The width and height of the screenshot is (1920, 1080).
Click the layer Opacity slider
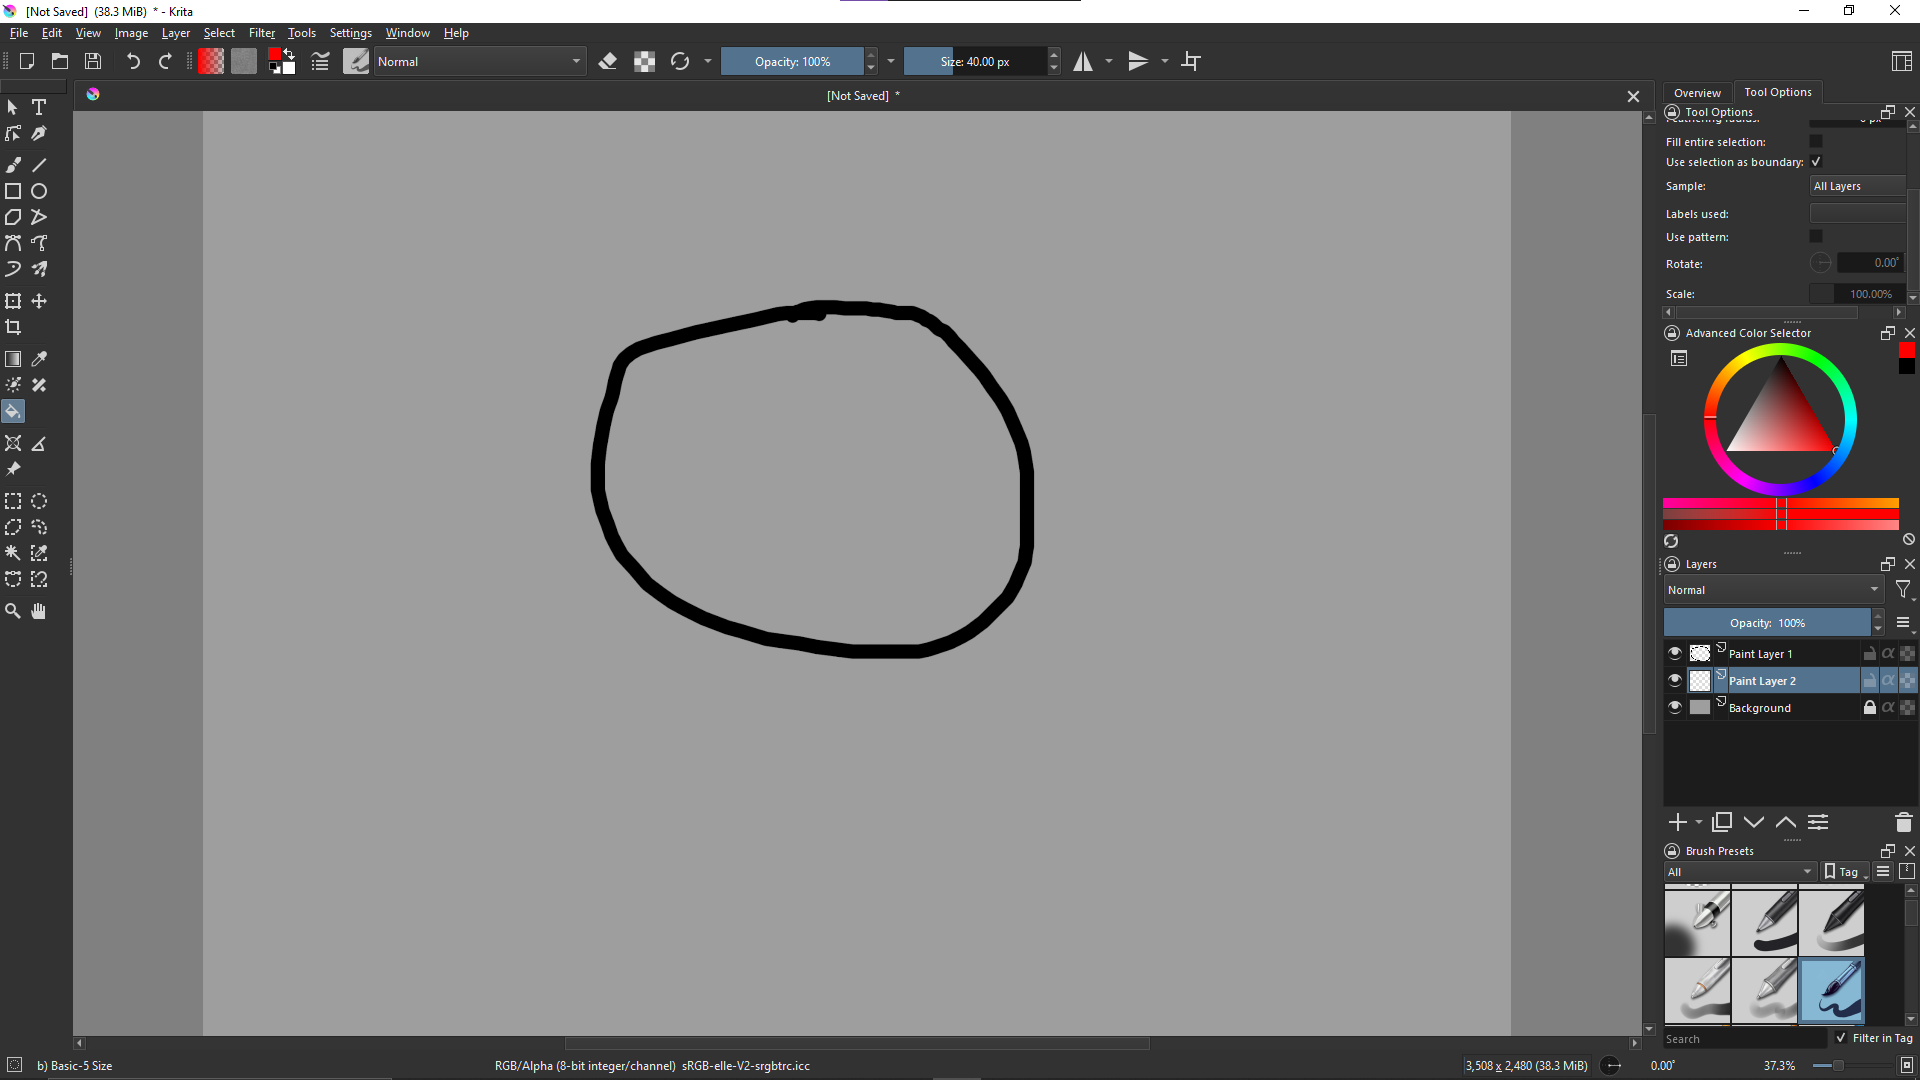click(x=1767, y=623)
